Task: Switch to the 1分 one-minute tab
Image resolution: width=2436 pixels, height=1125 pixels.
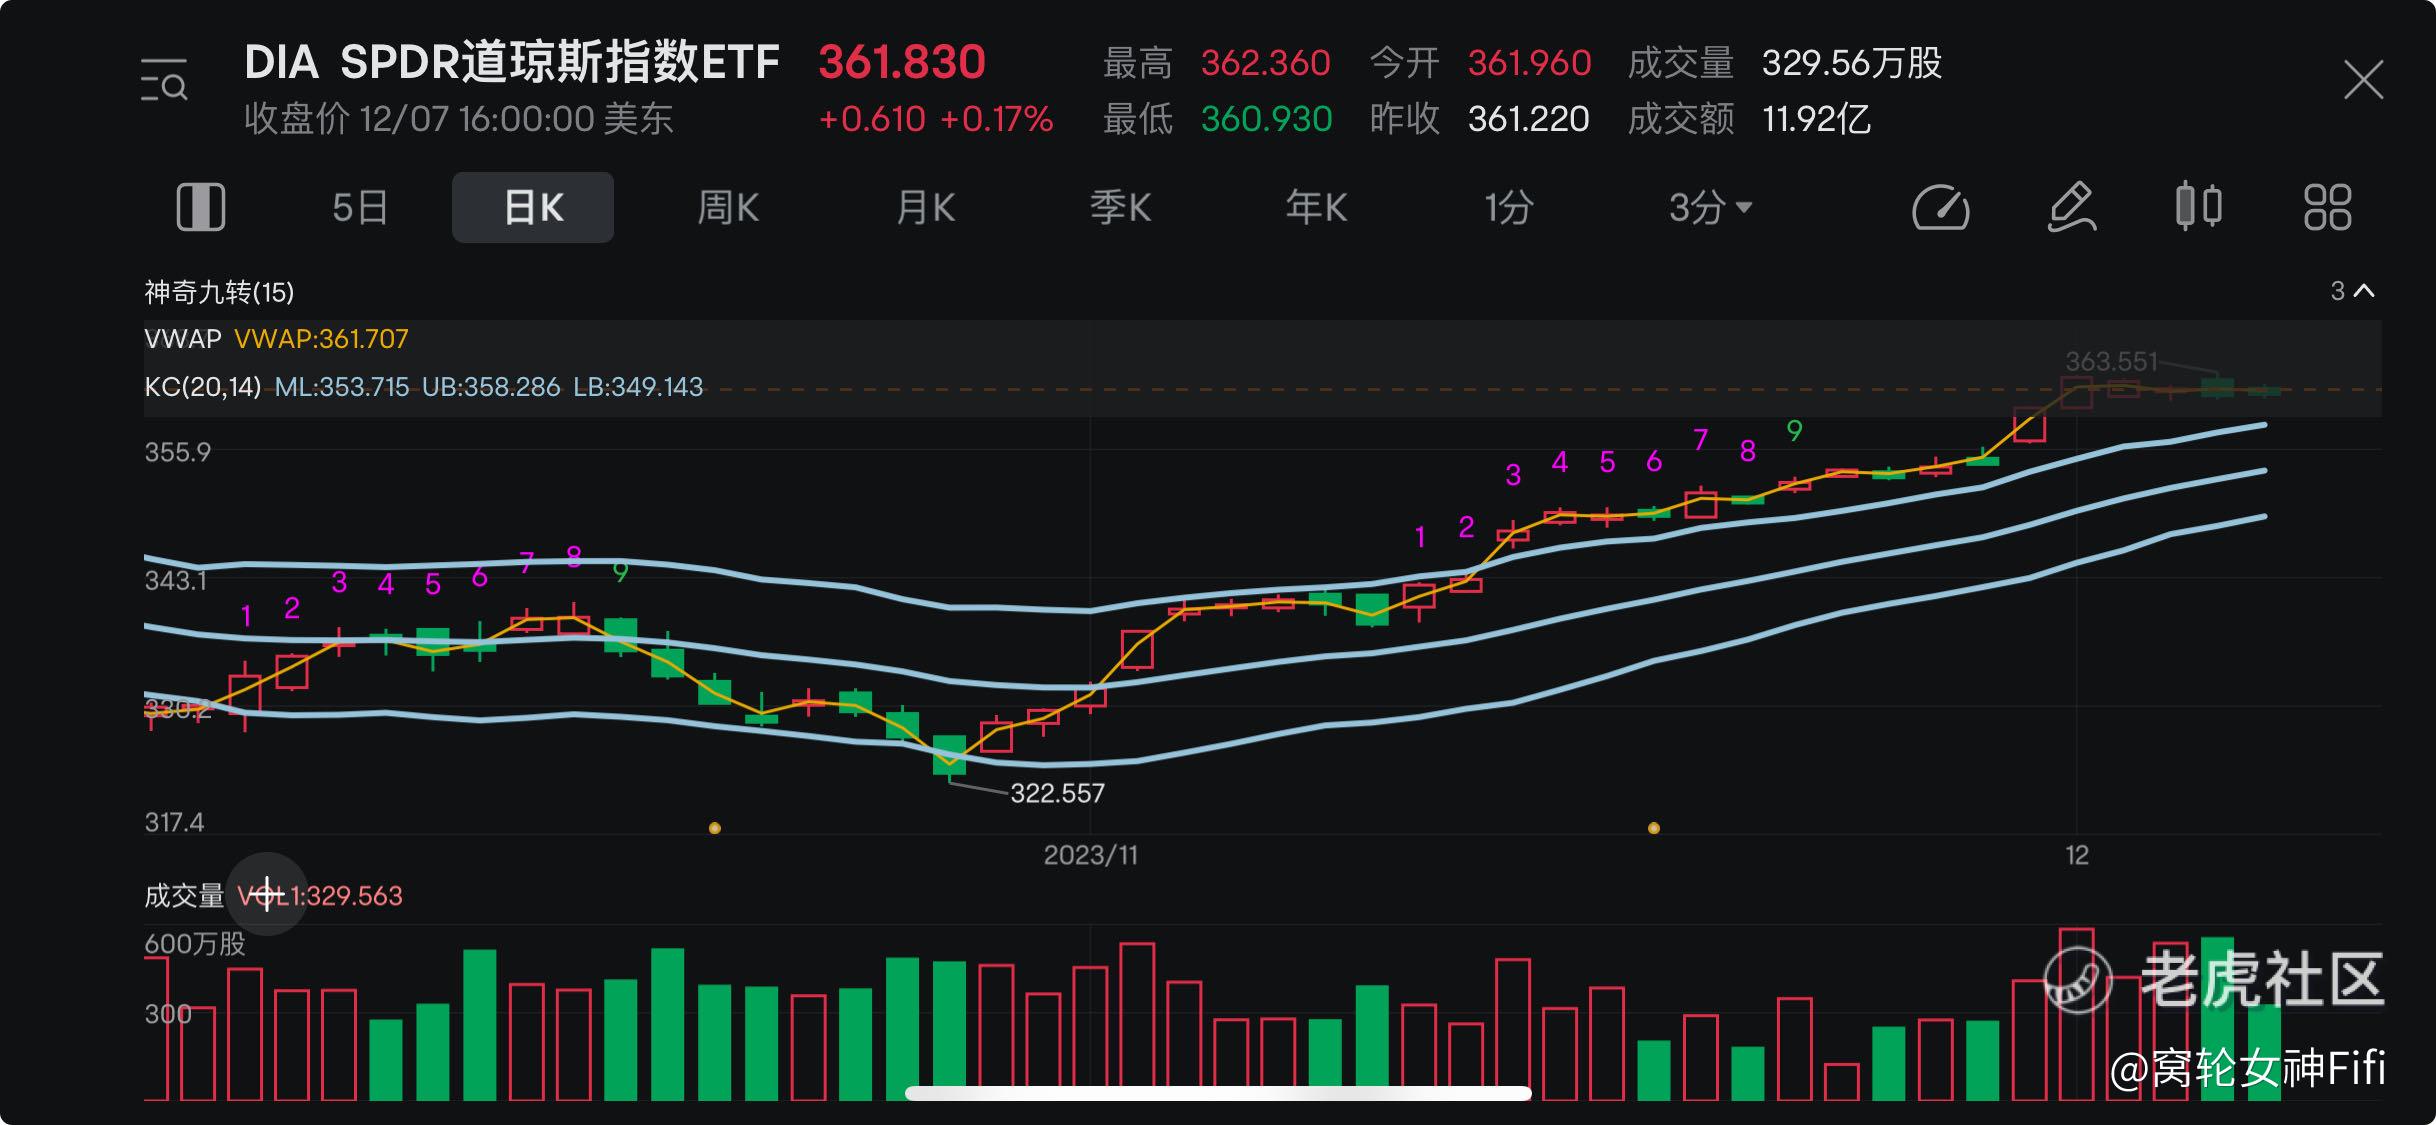Action: click(1508, 208)
